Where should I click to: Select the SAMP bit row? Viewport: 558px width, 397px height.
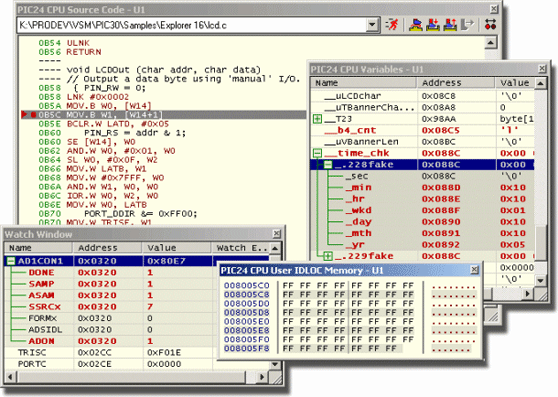coord(110,284)
